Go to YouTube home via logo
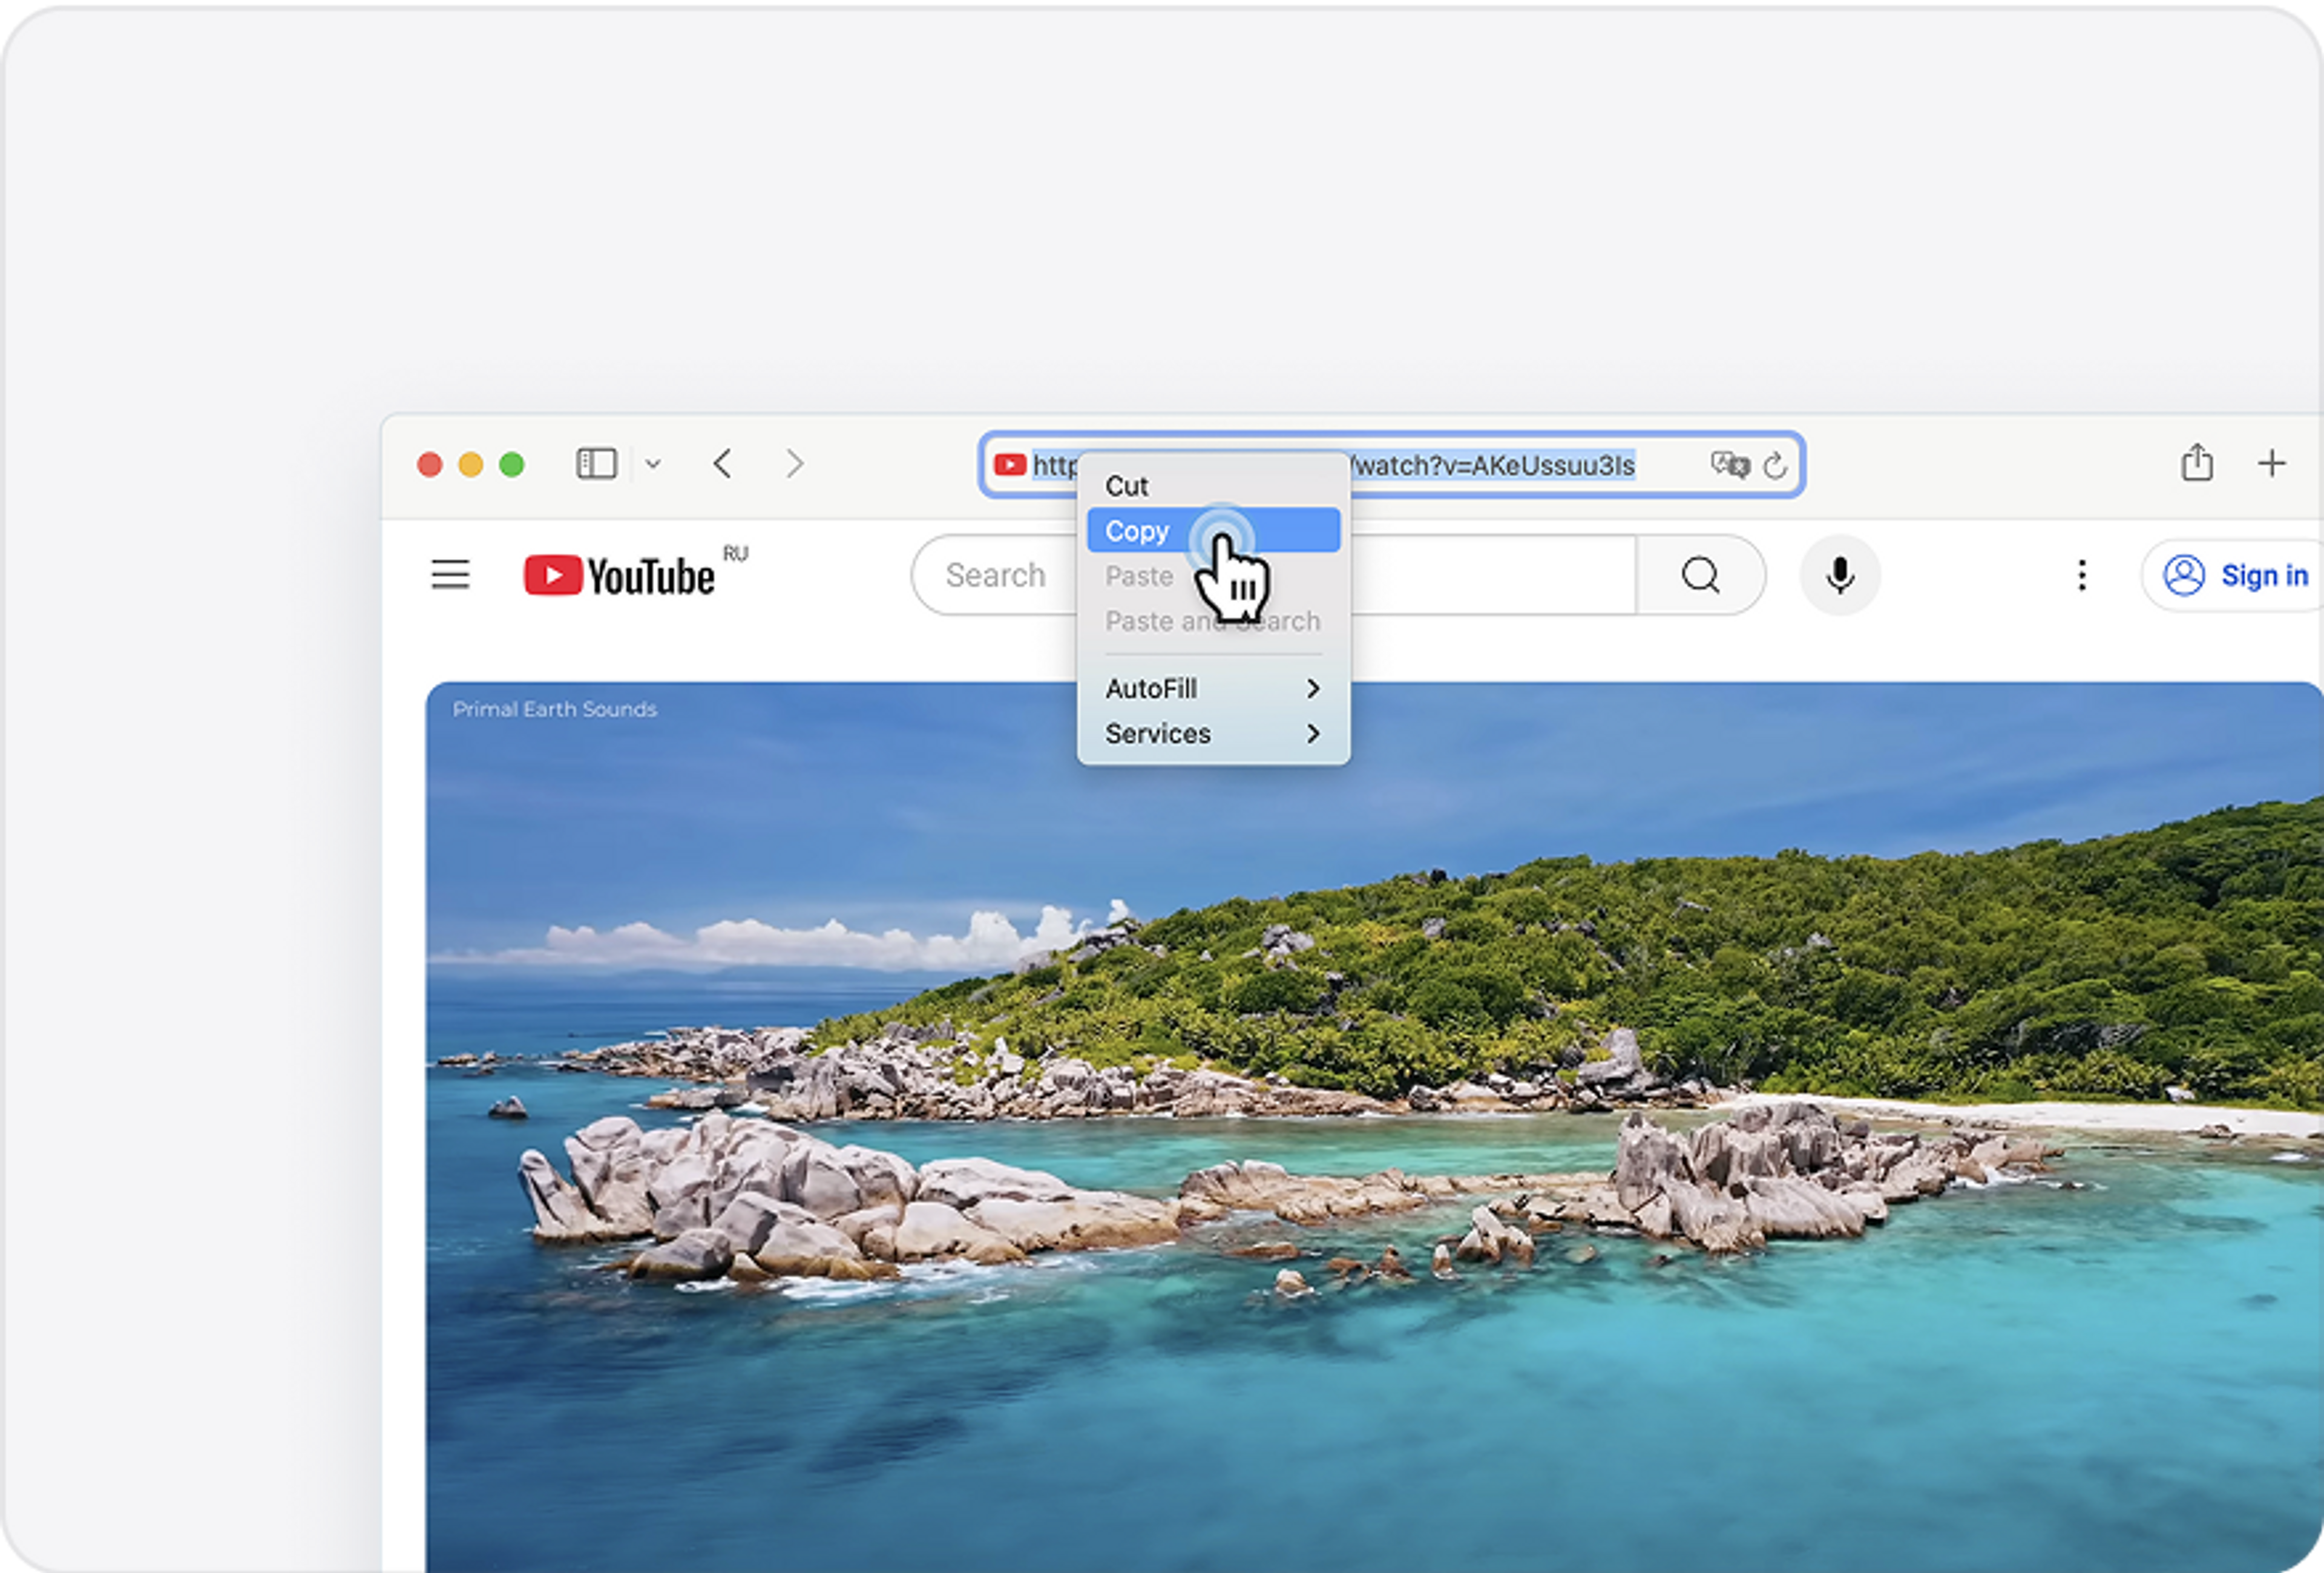 (620, 576)
